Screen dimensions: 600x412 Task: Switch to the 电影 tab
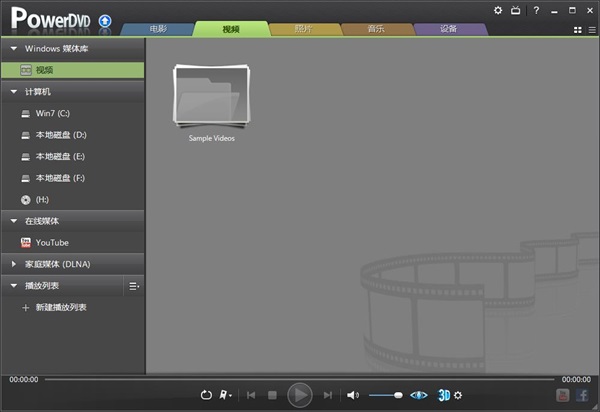[158, 29]
